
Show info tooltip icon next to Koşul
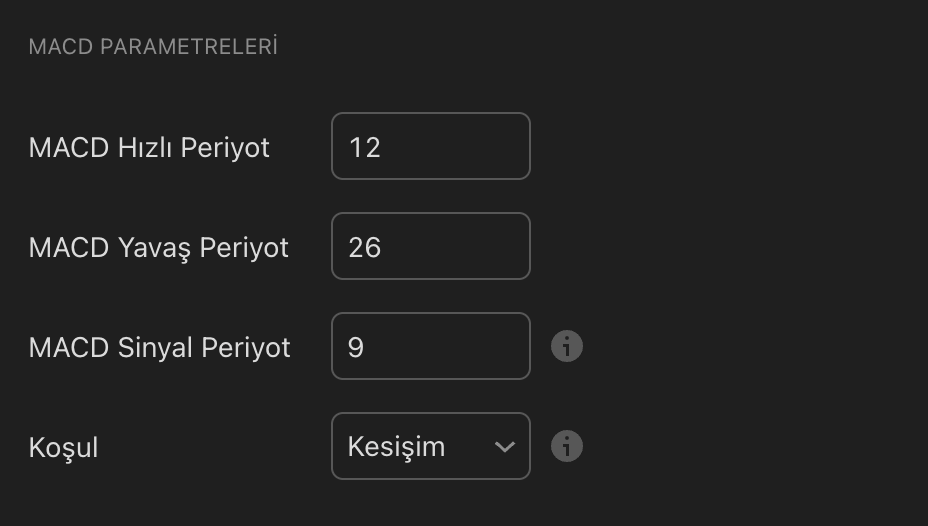pyautogui.click(x=567, y=446)
